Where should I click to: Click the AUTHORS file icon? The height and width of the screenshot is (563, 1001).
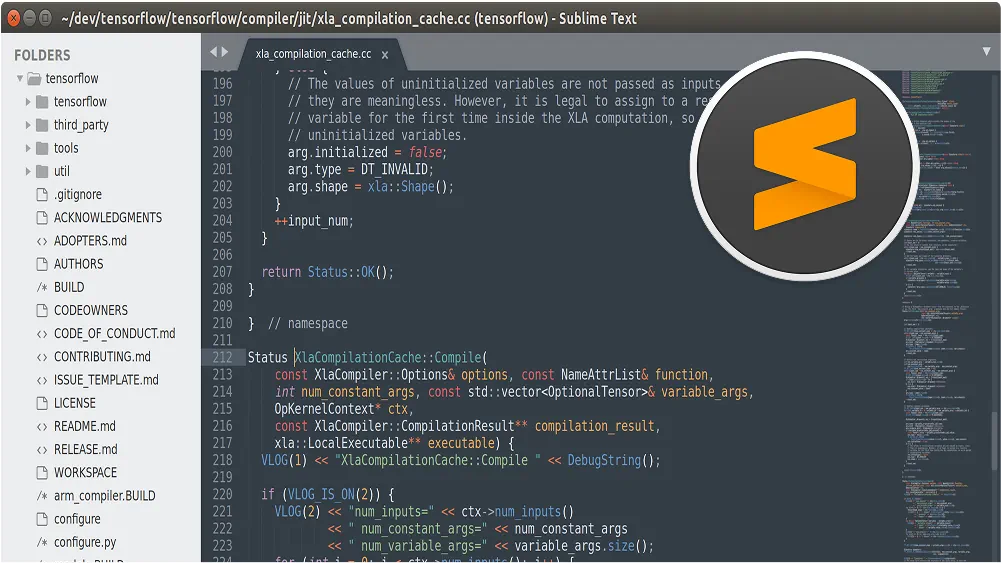point(42,264)
